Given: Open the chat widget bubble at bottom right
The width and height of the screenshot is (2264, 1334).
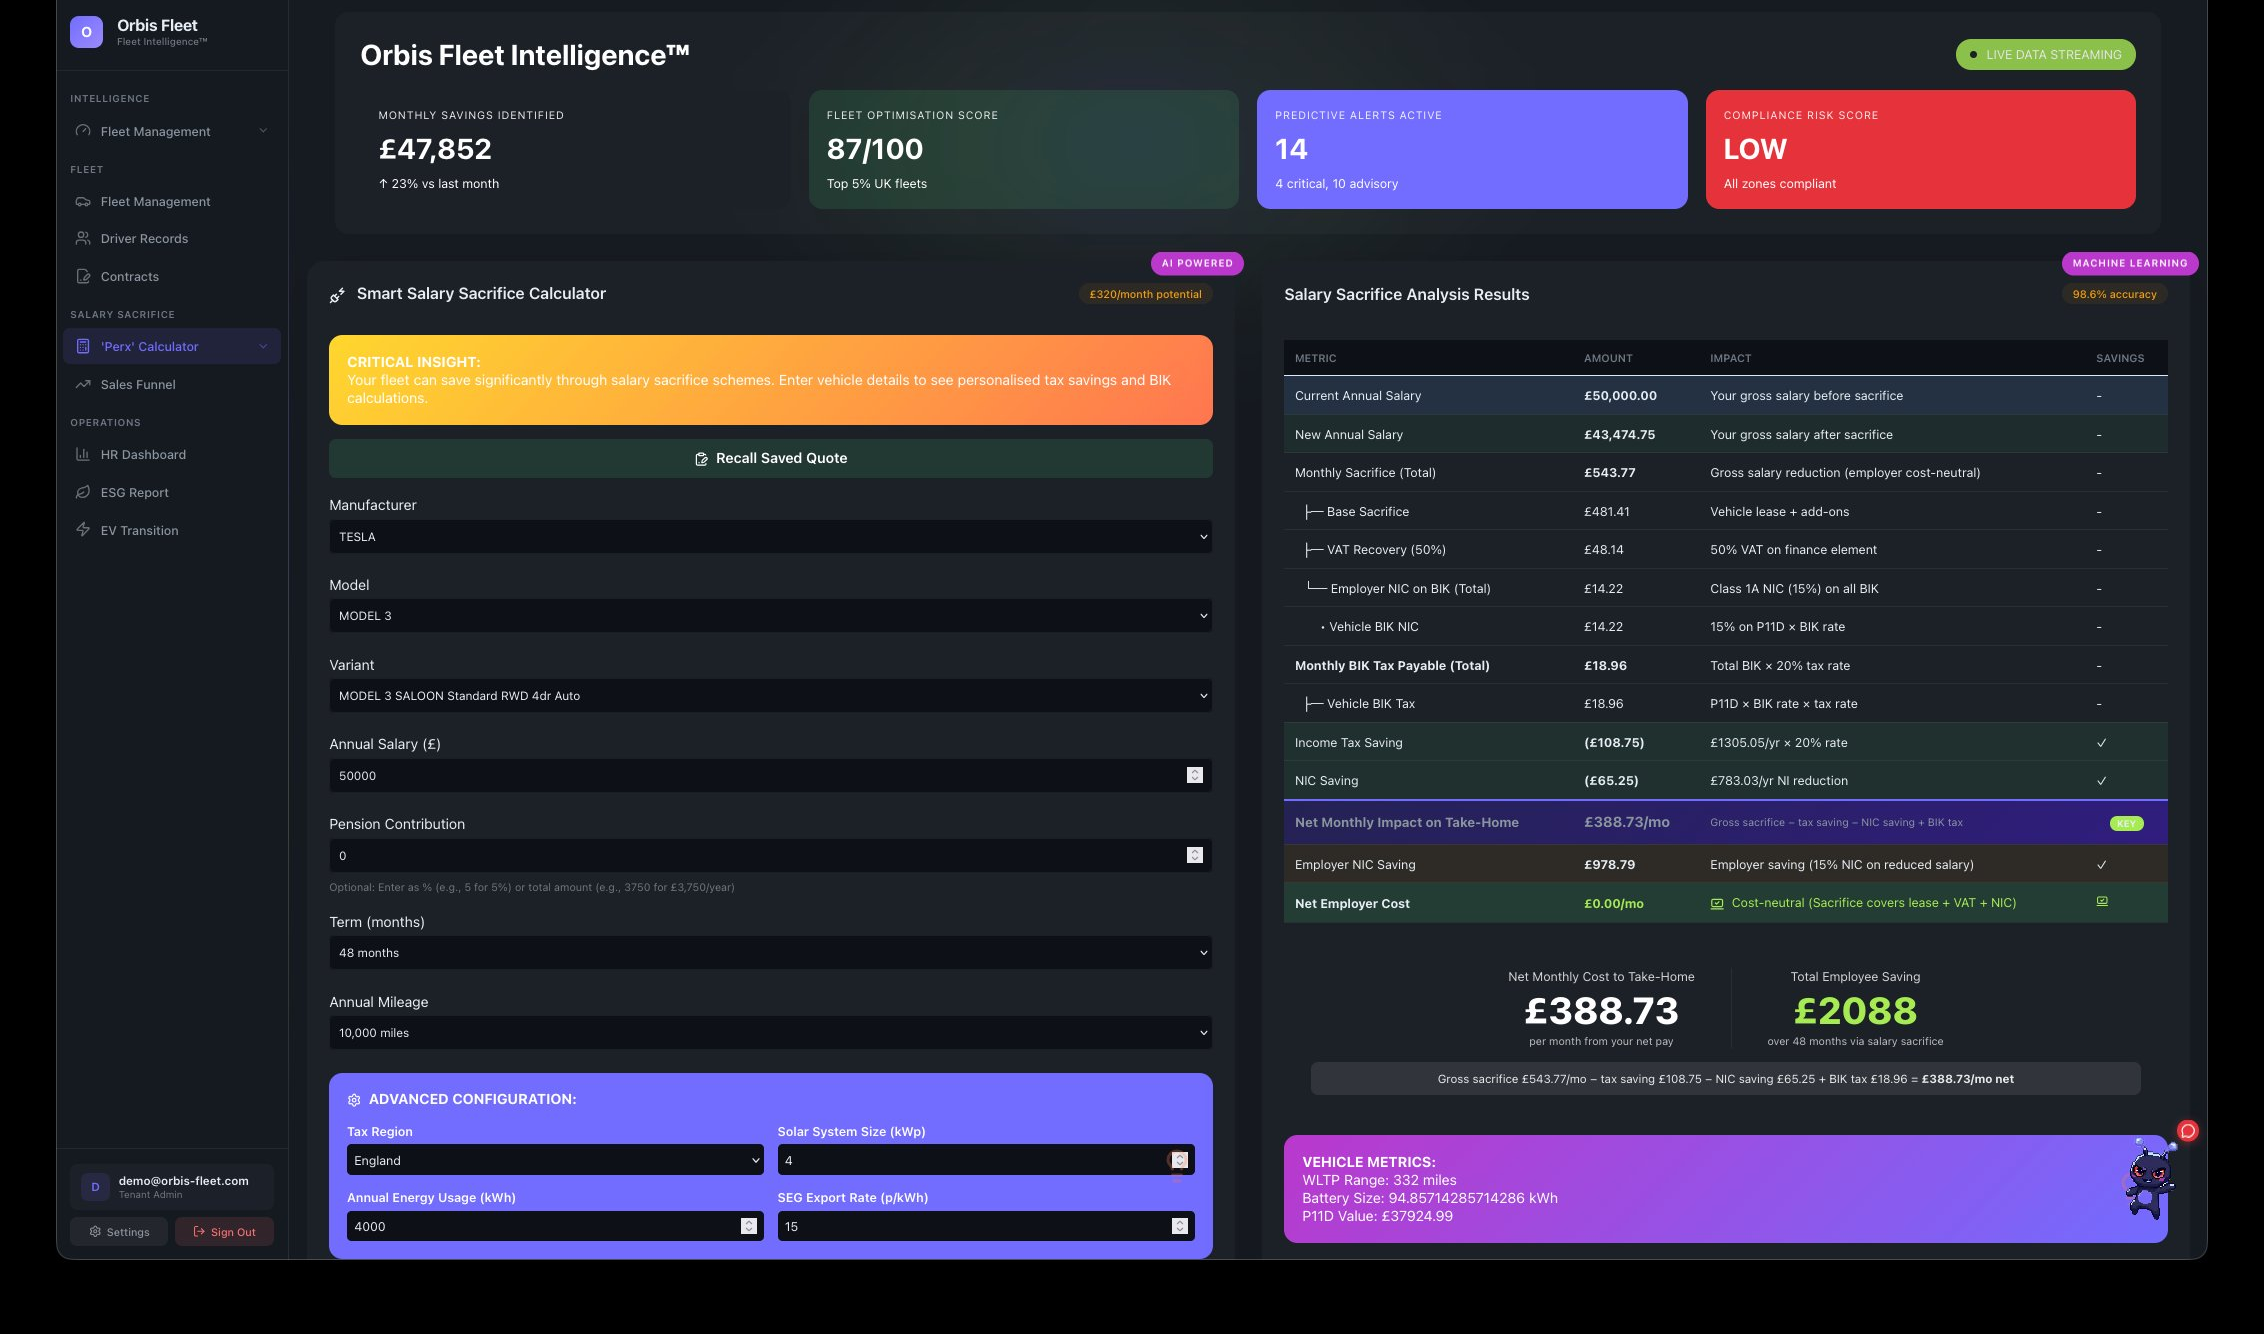Looking at the screenshot, I should click(x=2186, y=1130).
